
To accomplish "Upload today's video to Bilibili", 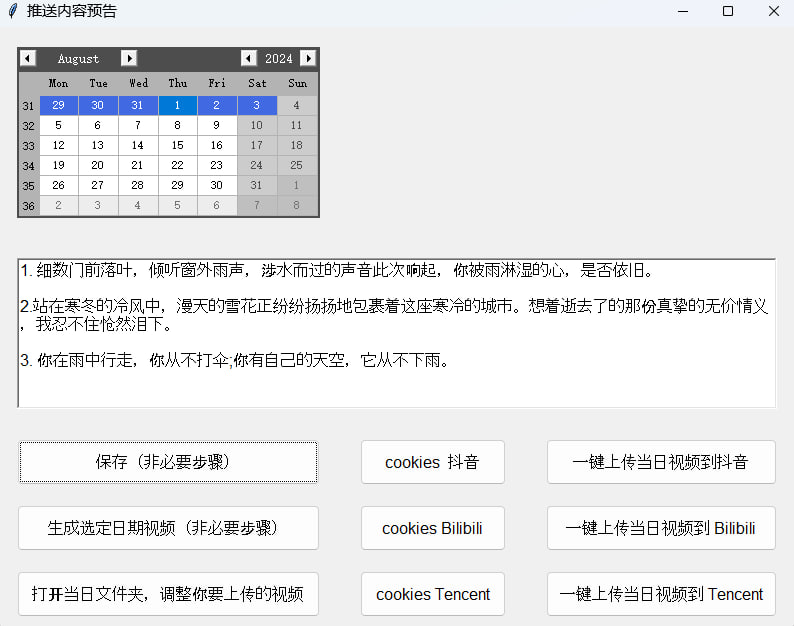I will (x=660, y=528).
